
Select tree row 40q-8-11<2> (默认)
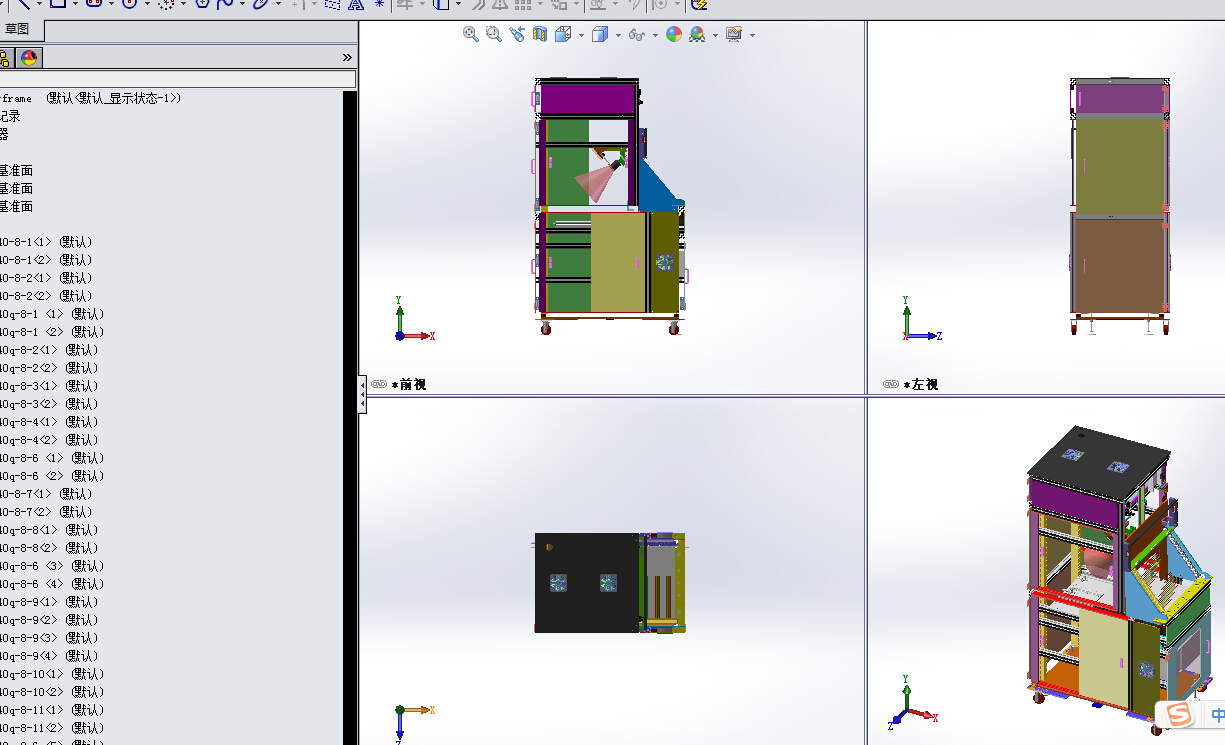[x=52, y=728]
